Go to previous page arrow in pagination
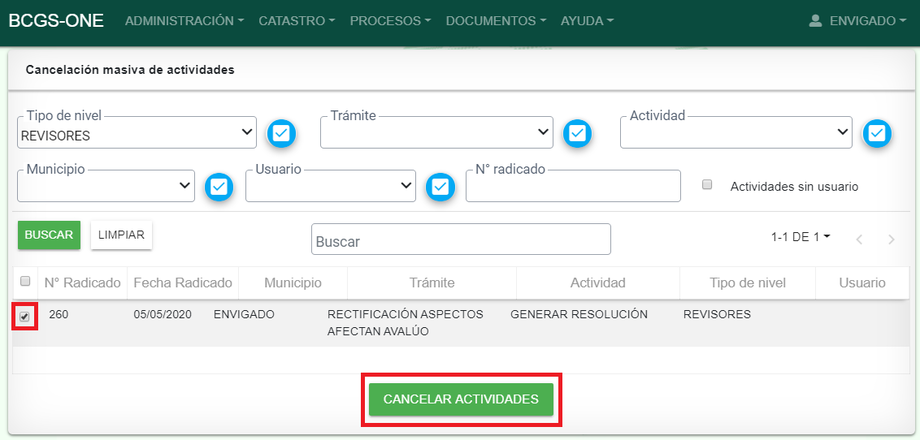 [858, 239]
